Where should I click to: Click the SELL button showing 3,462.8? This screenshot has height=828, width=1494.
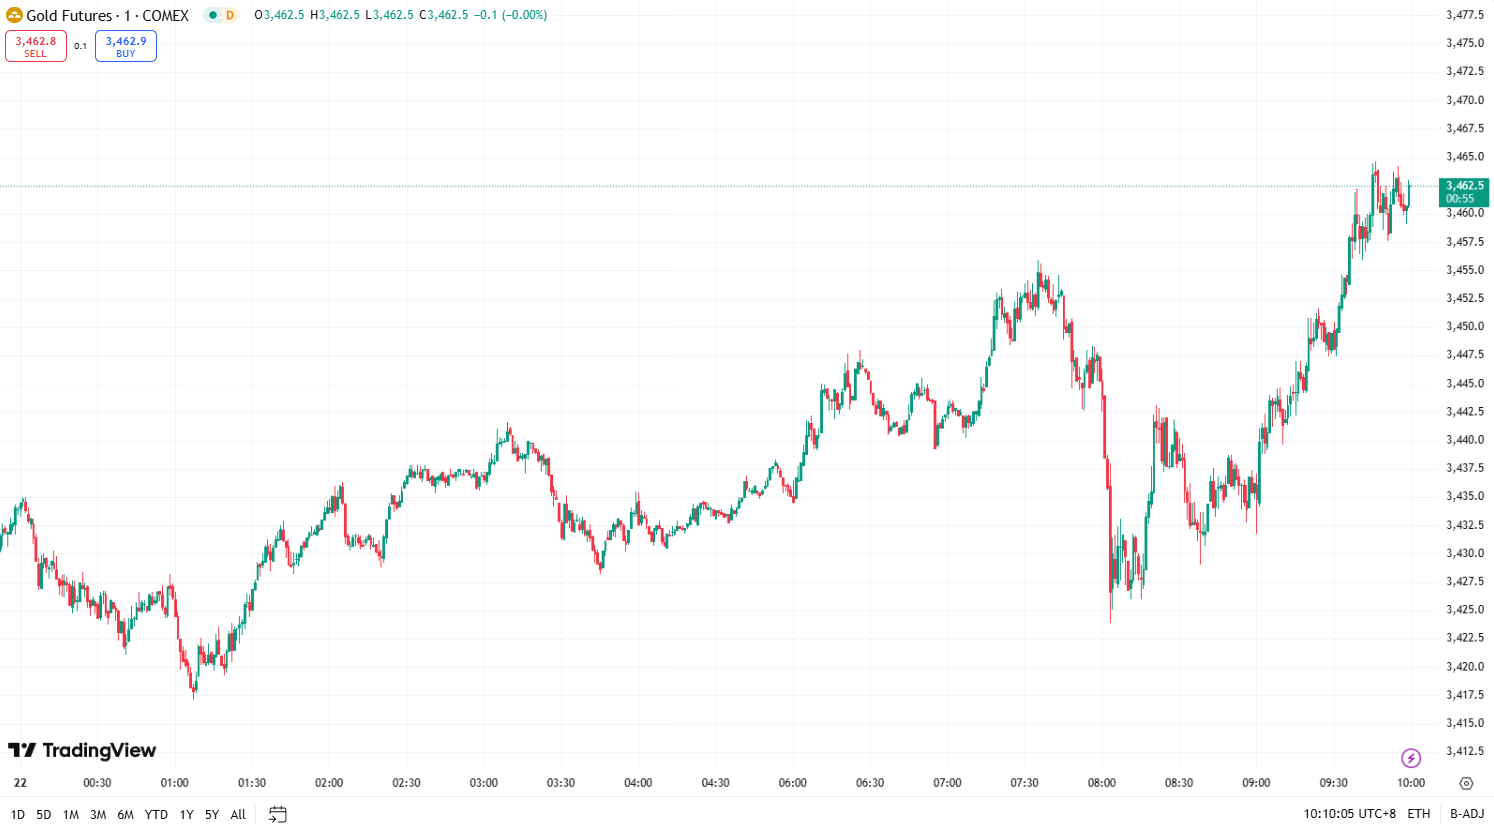(x=35, y=45)
